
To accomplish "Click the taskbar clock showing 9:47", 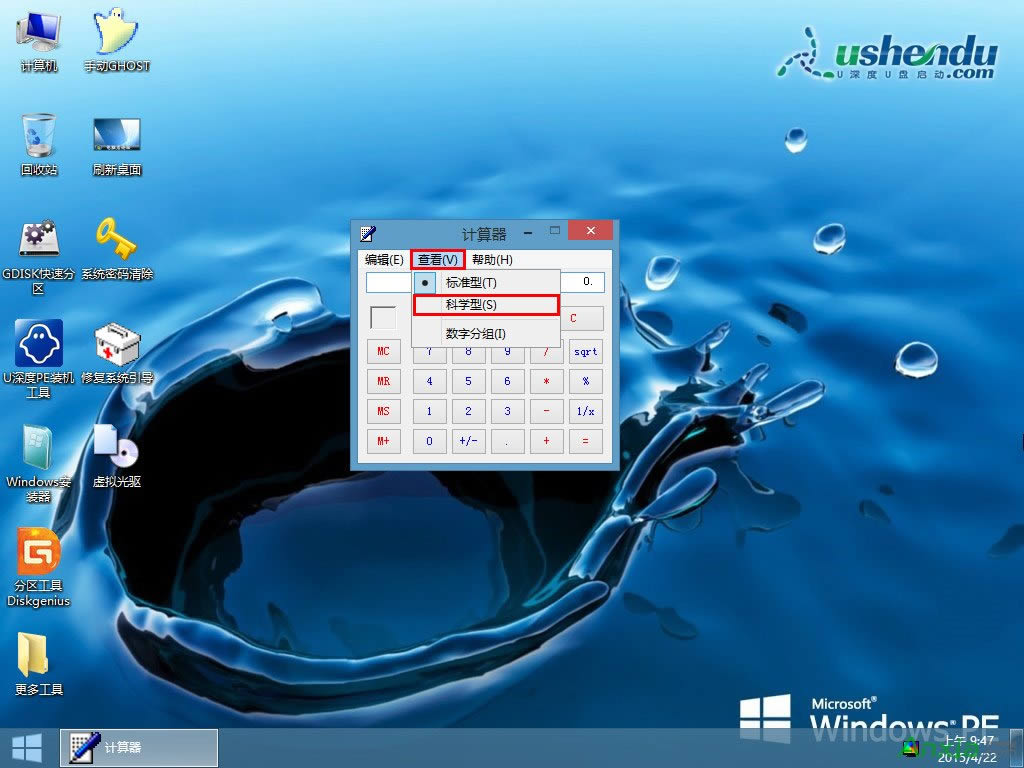I will click(968, 748).
